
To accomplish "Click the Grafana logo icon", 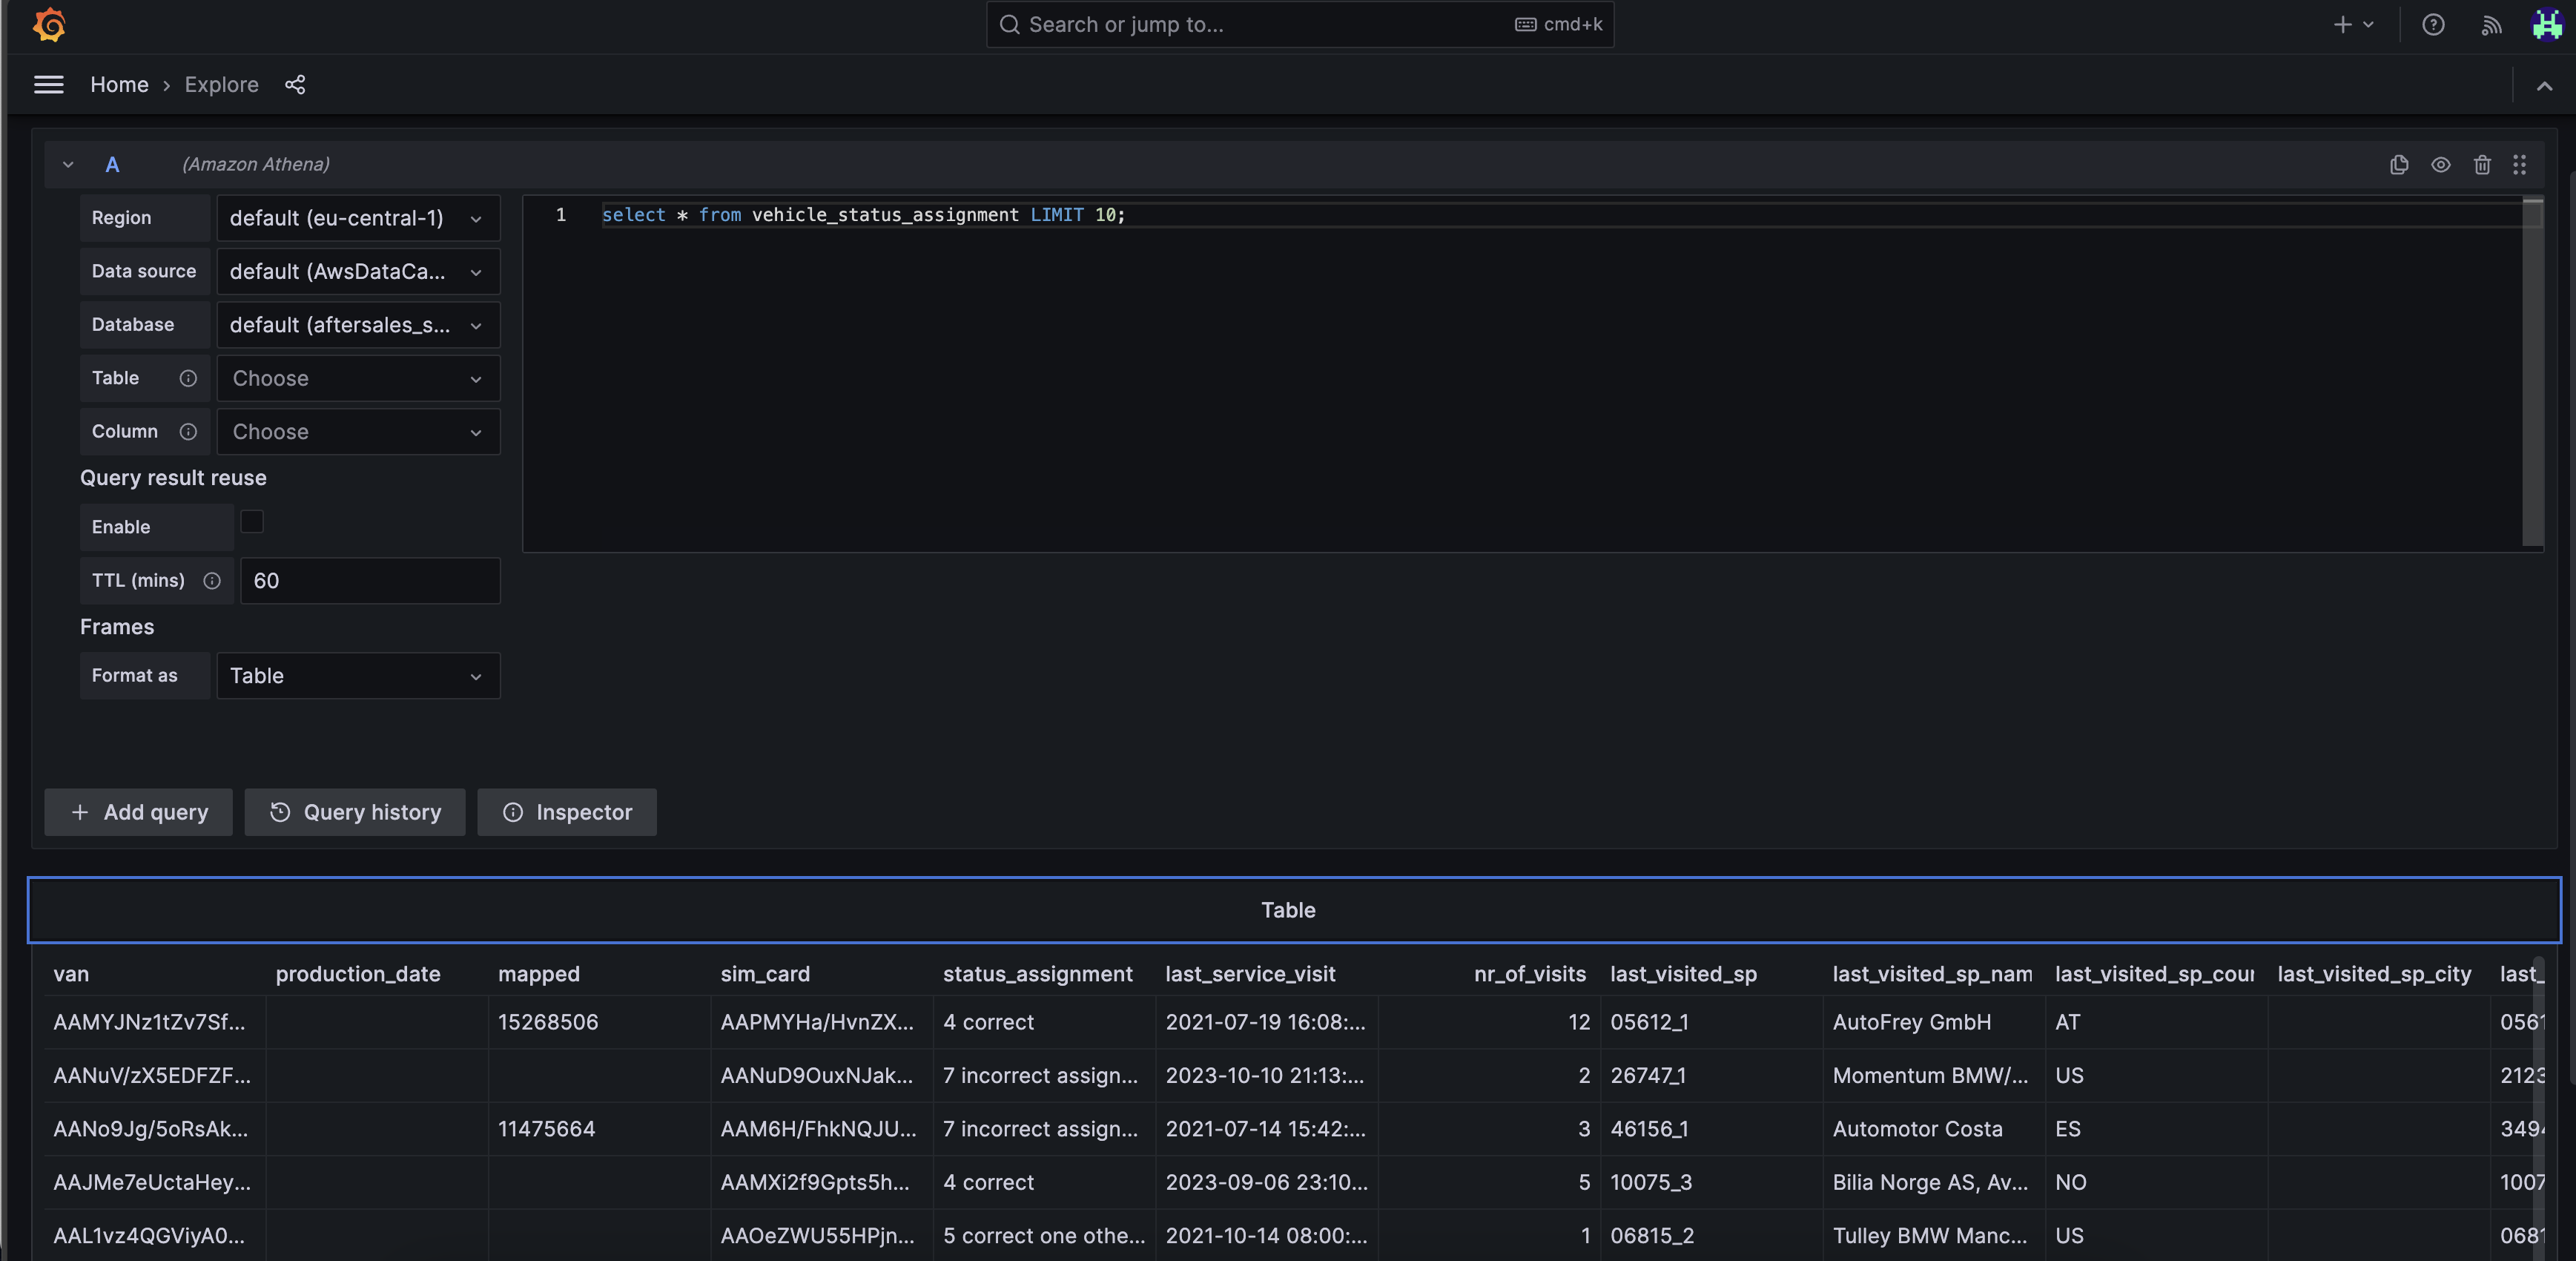I will (x=49, y=25).
